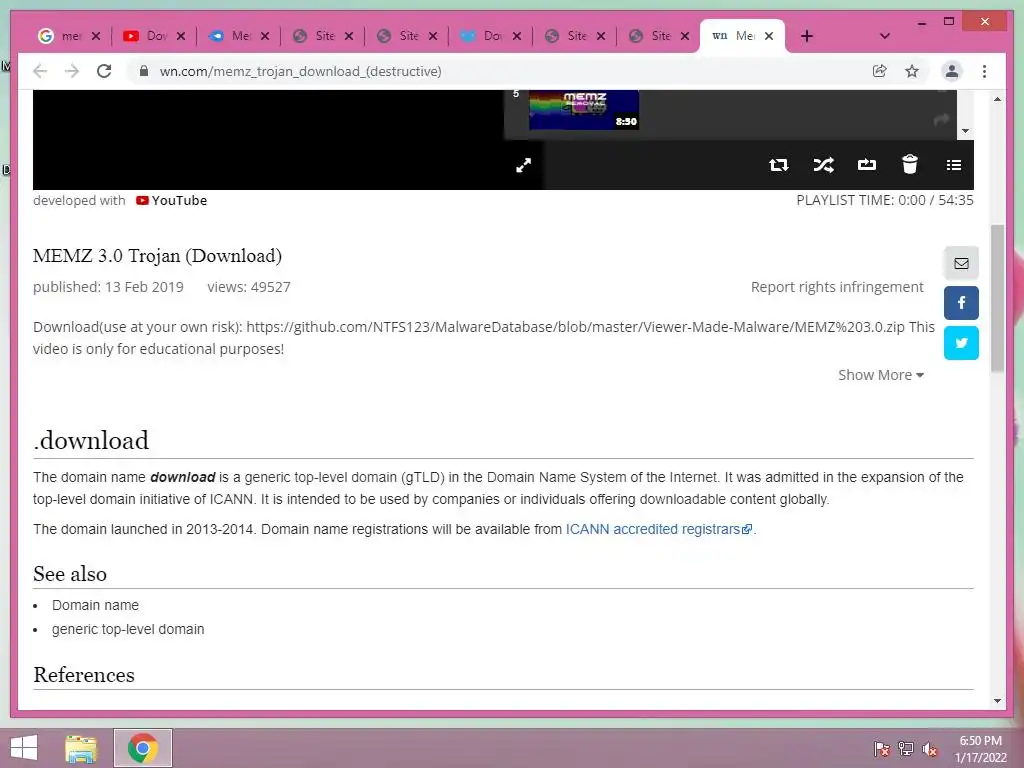The width and height of the screenshot is (1024, 768).
Task: Click the 'published: 13 Feb 2019' text
Action: [108, 287]
